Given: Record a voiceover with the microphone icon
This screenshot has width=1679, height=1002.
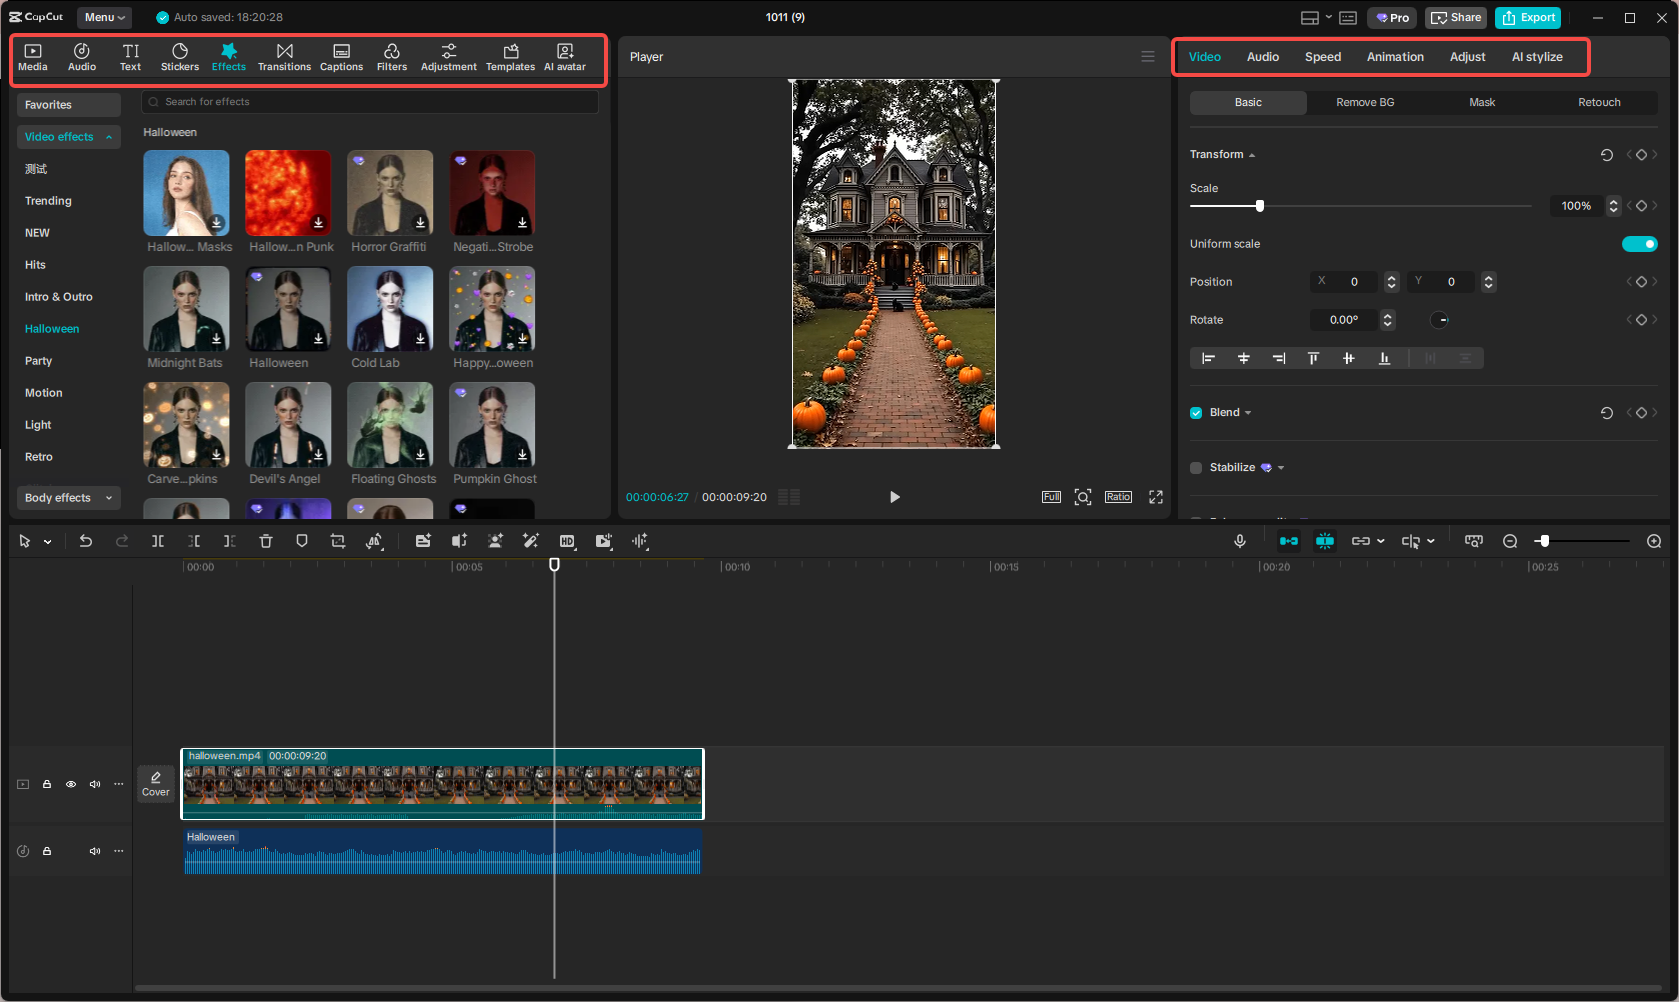Looking at the screenshot, I should (x=1239, y=541).
